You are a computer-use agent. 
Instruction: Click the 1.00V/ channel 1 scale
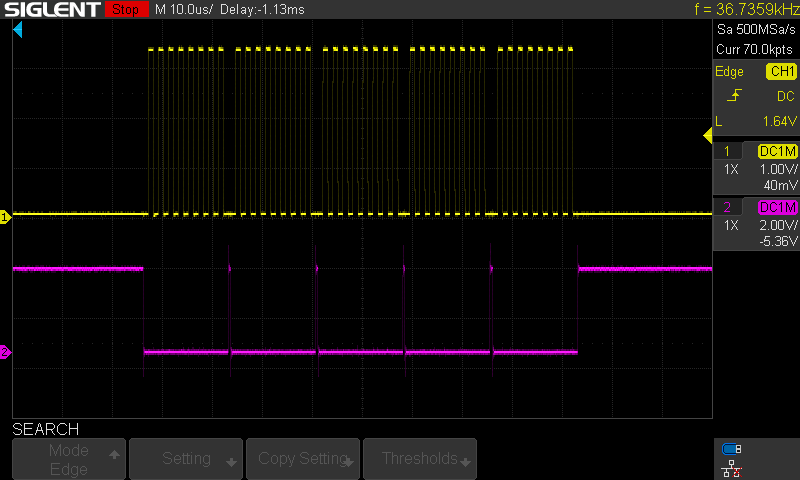pyautogui.click(x=779, y=169)
